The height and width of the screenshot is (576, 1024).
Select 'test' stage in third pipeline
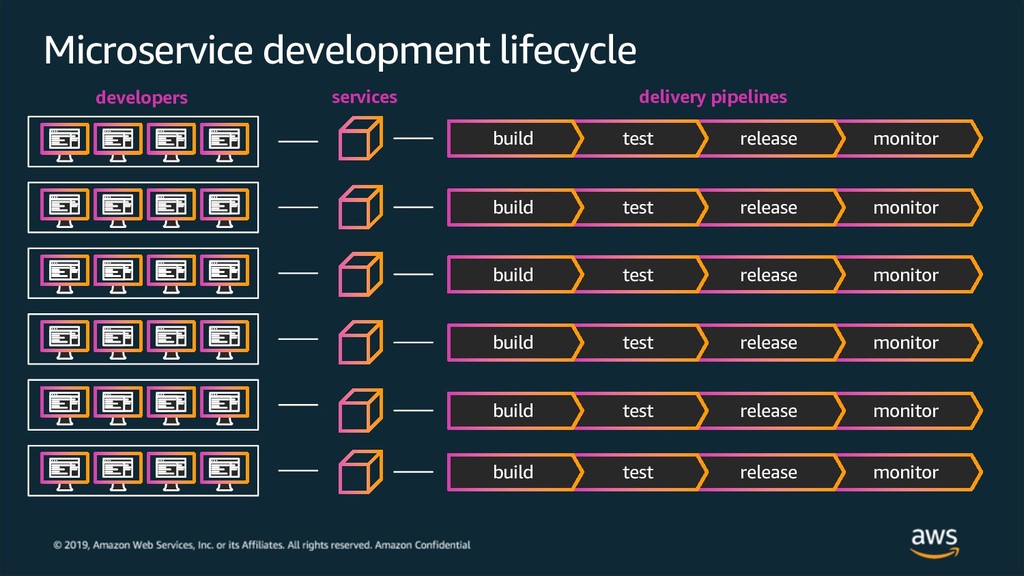[x=638, y=274]
